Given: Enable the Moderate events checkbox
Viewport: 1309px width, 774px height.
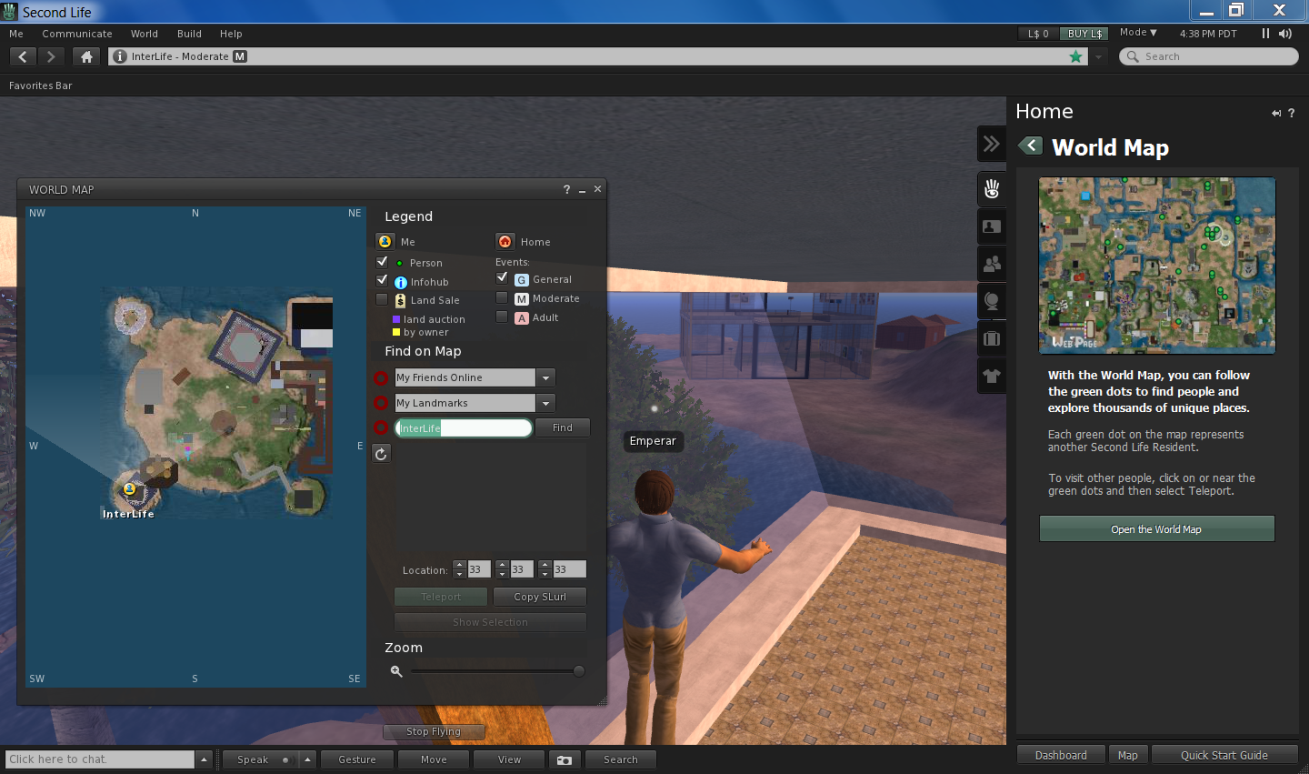Looking at the screenshot, I should pos(502,297).
